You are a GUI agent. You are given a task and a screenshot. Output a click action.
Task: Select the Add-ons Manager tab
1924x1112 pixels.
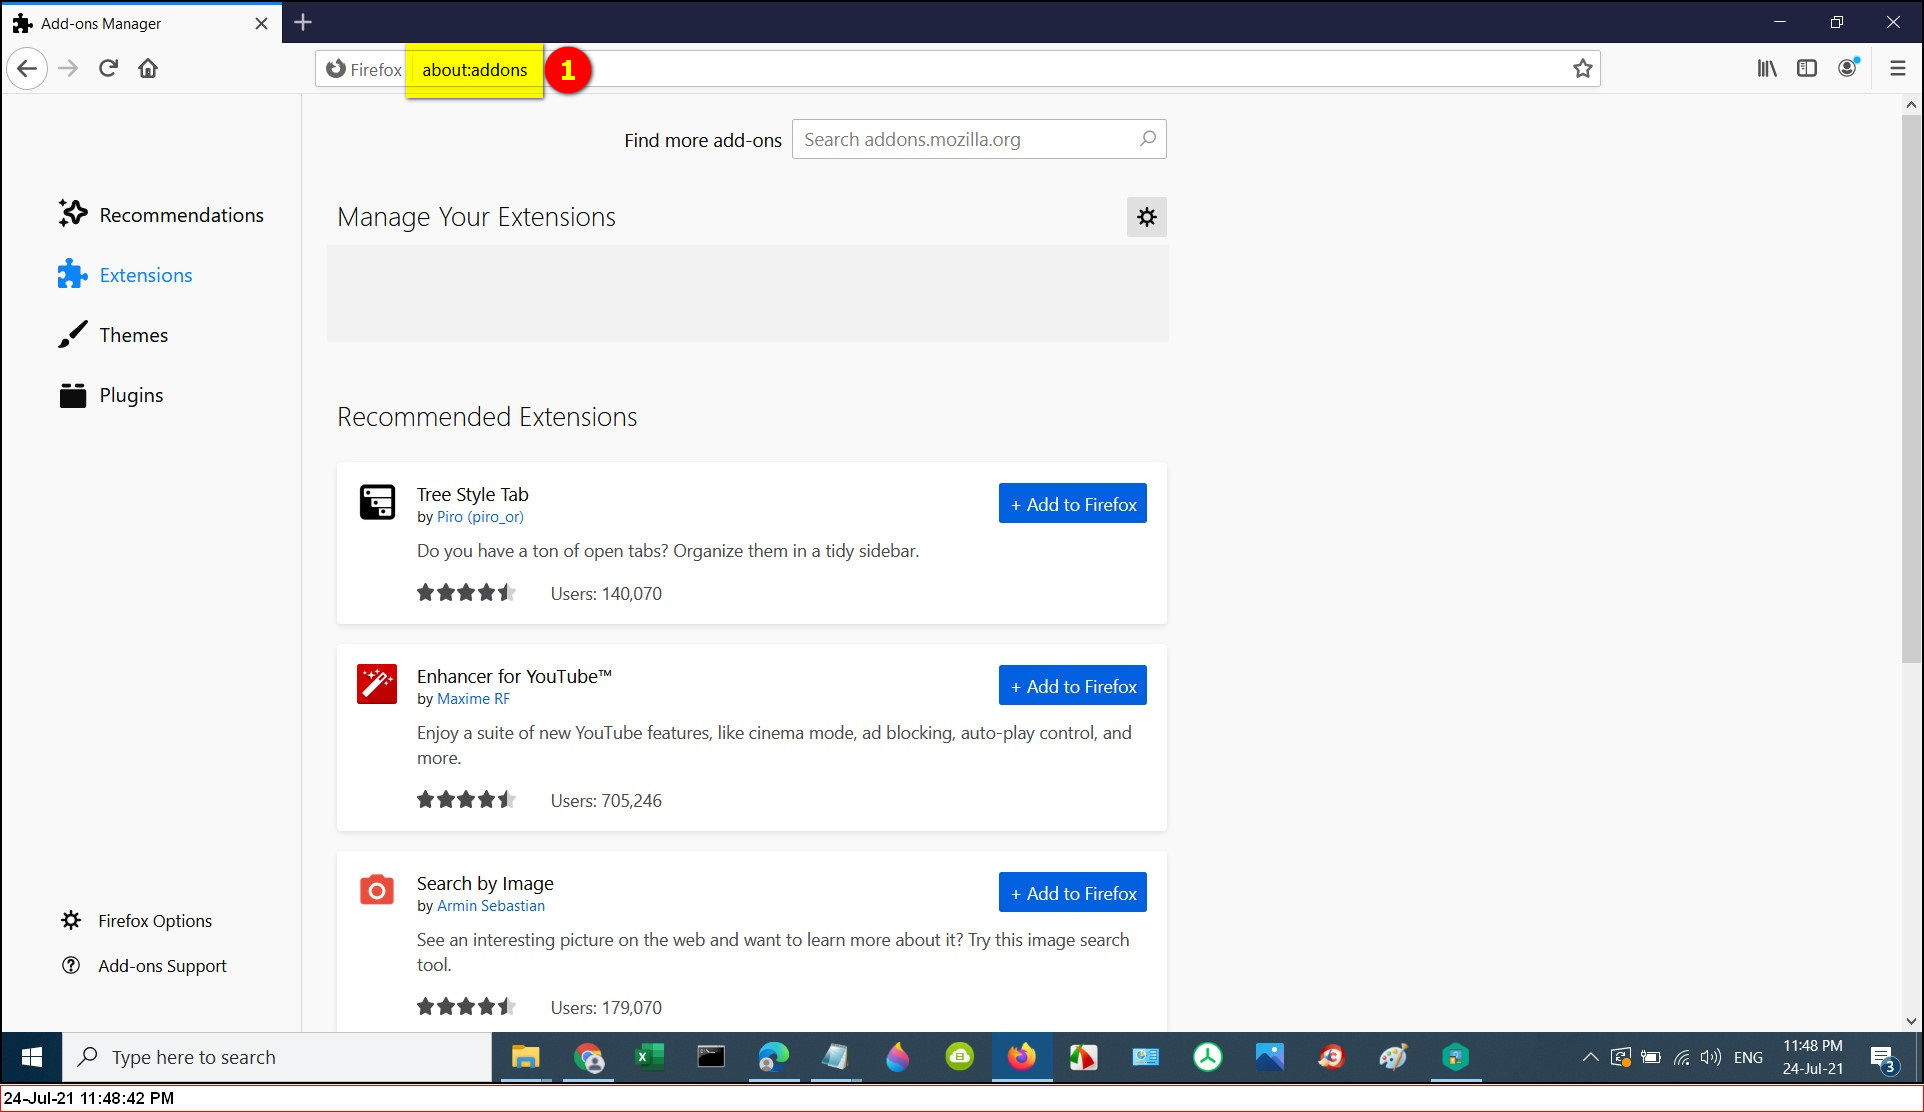140,23
